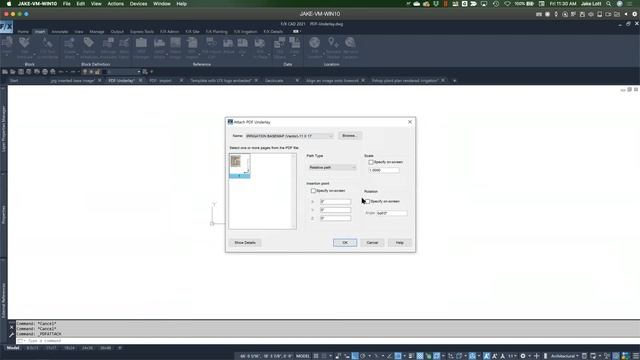The image size is (640, 360).
Task: Click the insertion point Z field
Action: [x=335, y=218]
